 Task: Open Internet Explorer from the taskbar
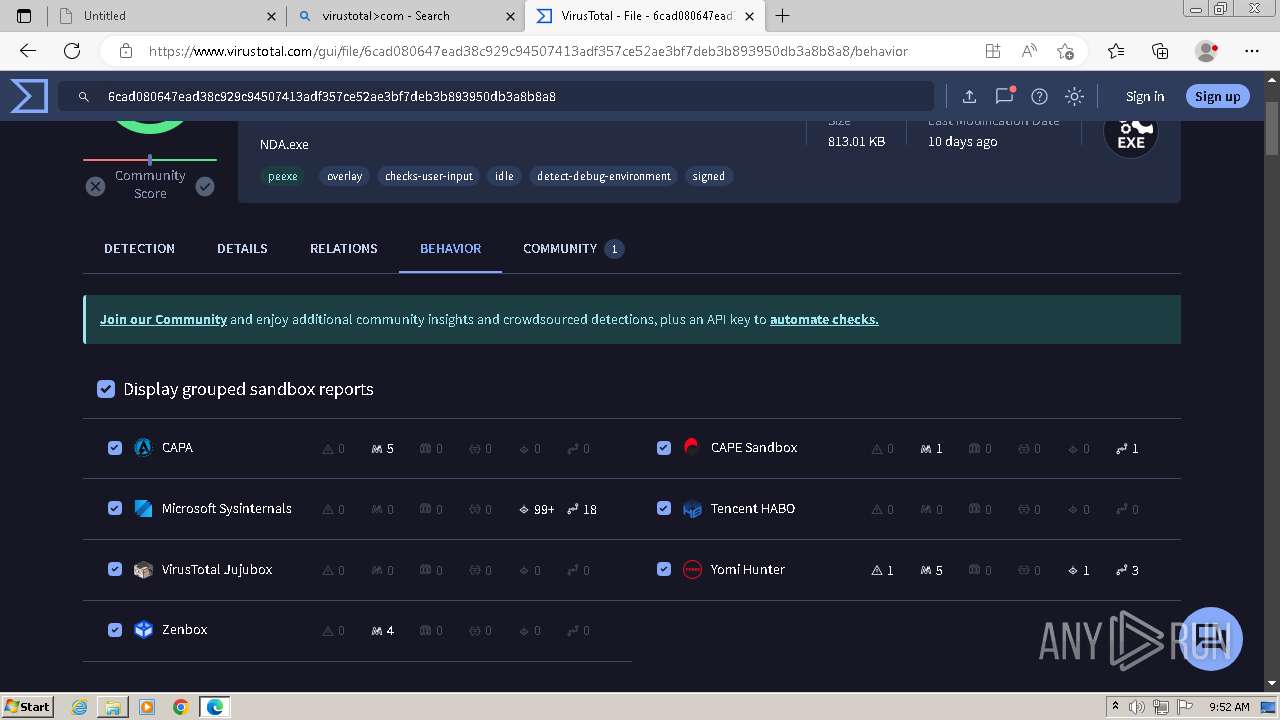[x=79, y=707]
